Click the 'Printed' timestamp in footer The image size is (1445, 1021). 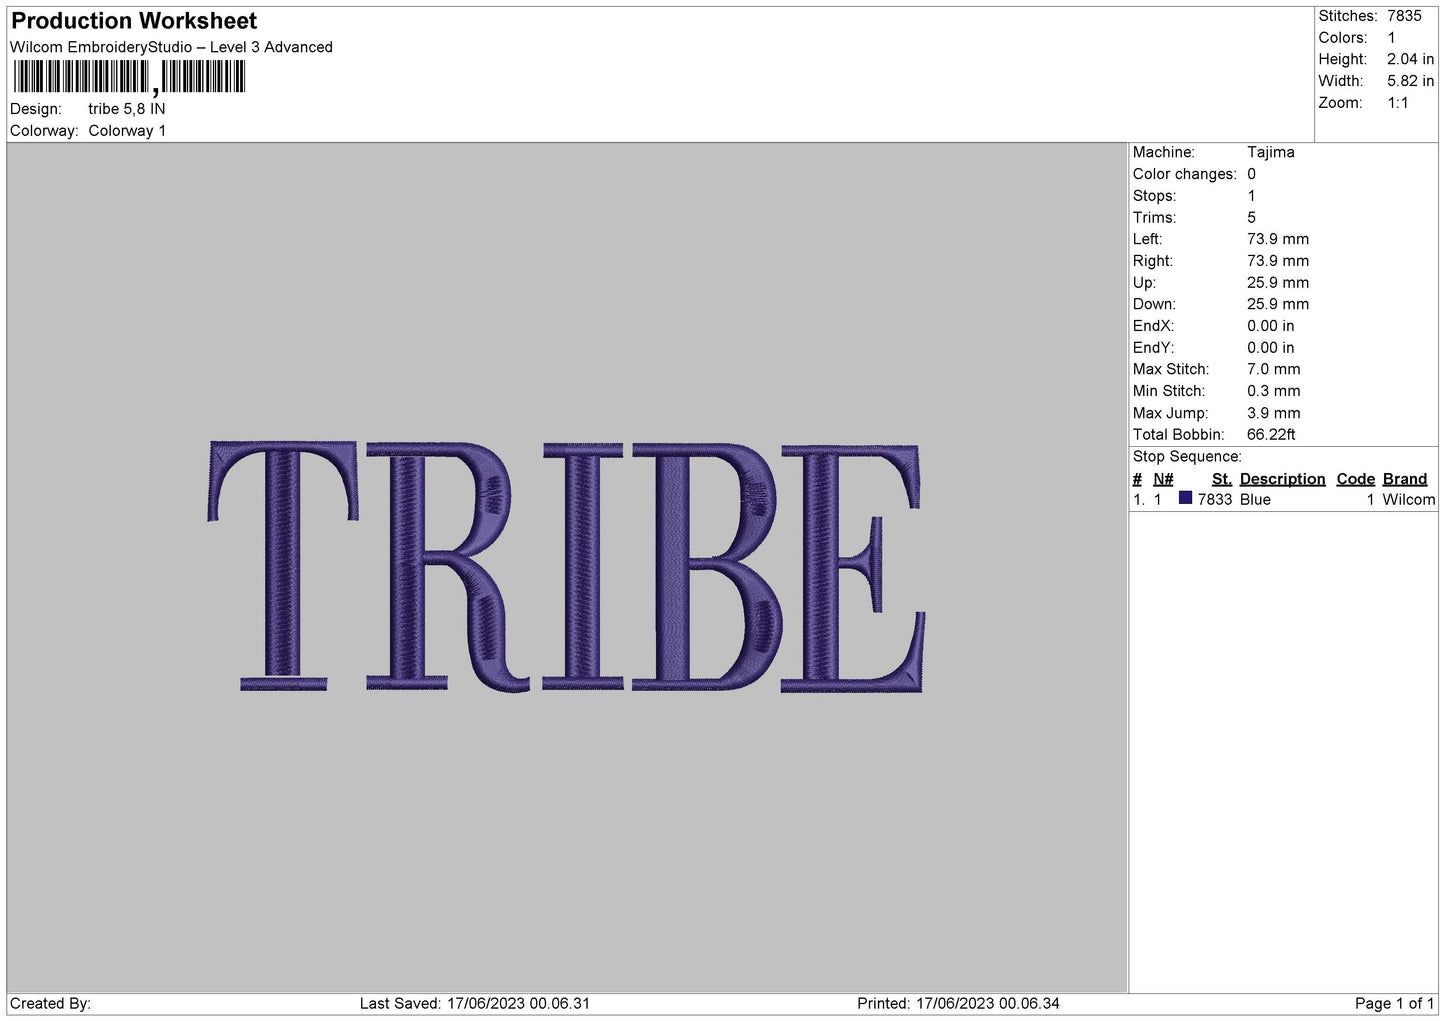pos(958,1003)
